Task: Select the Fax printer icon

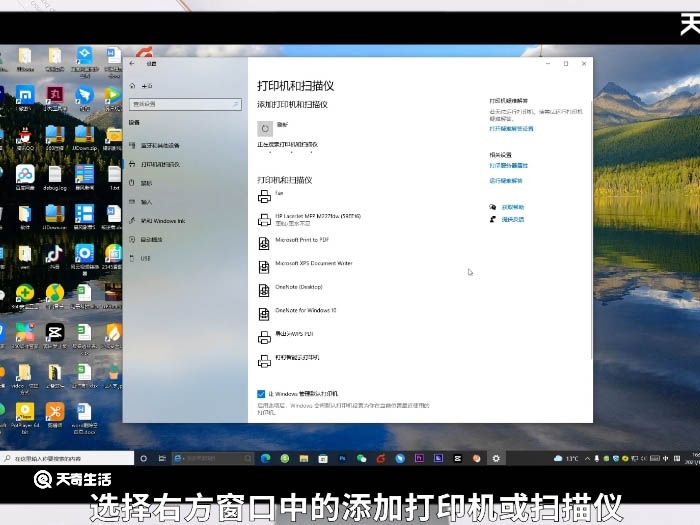Action: point(264,196)
